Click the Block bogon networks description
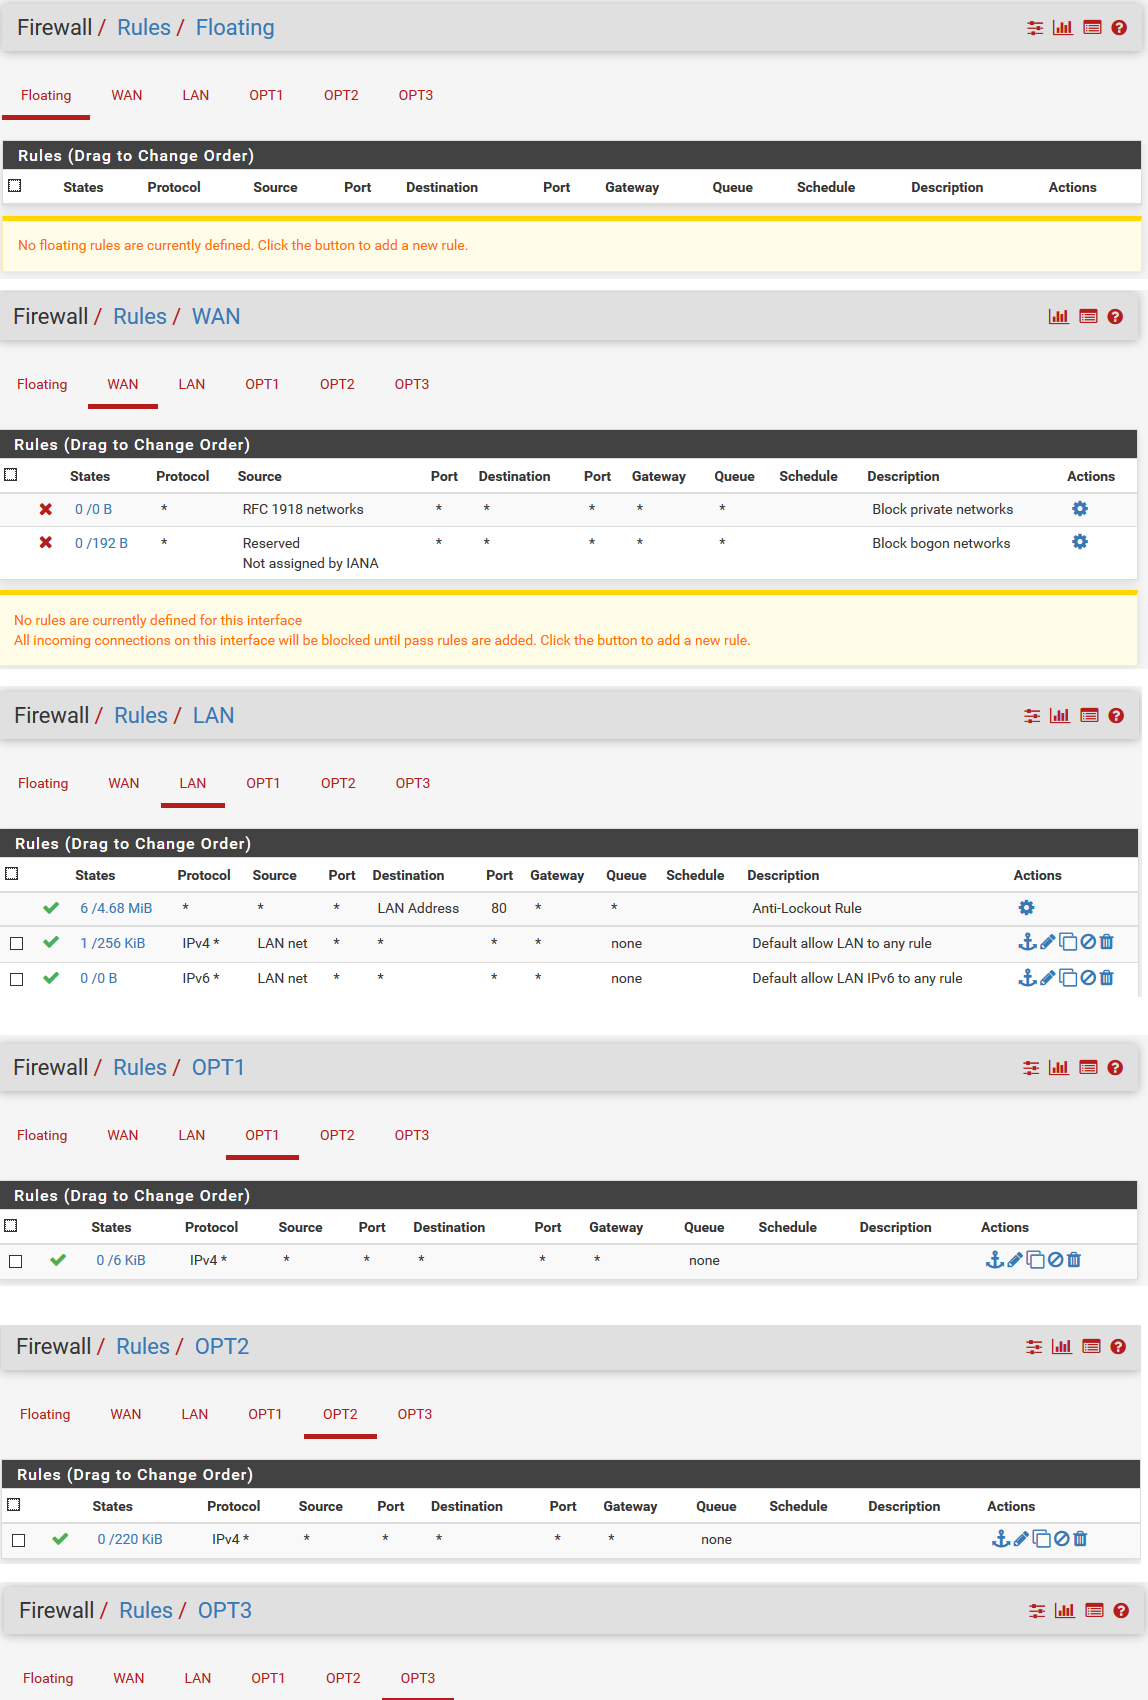Viewport: 1148px width, 1700px height. click(x=941, y=543)
